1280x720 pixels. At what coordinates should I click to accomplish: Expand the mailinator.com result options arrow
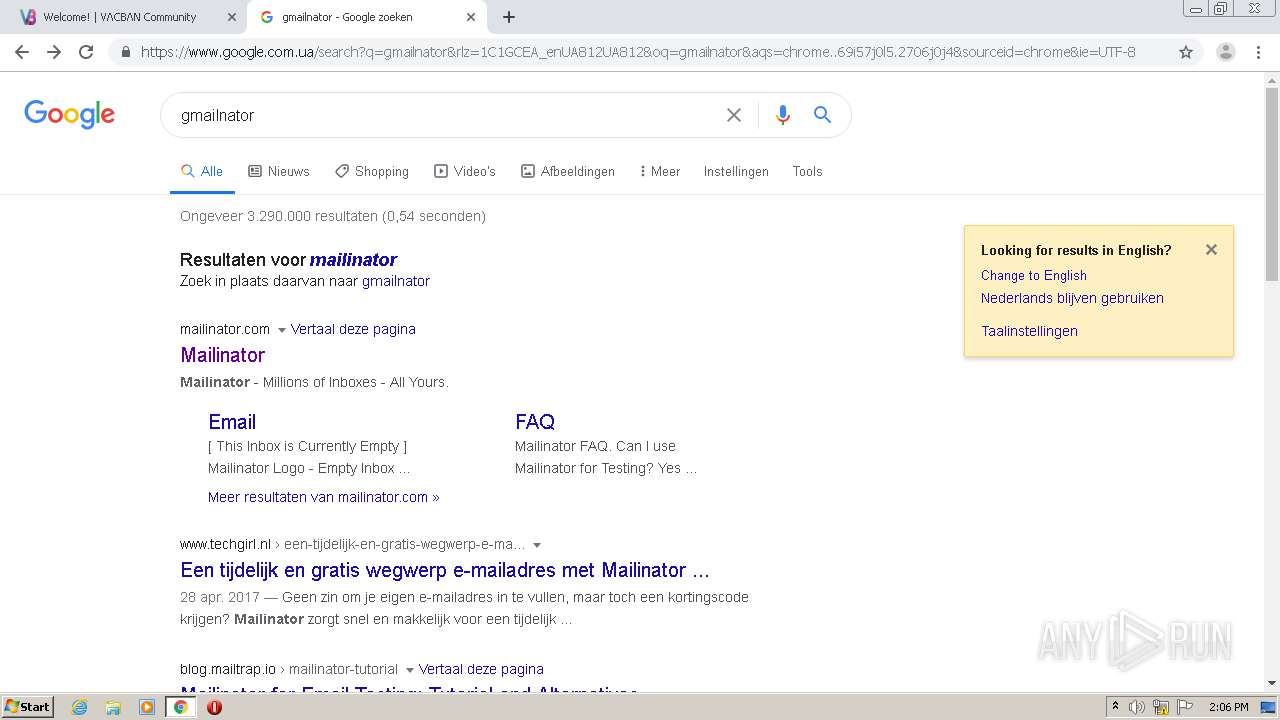point(281,330)
